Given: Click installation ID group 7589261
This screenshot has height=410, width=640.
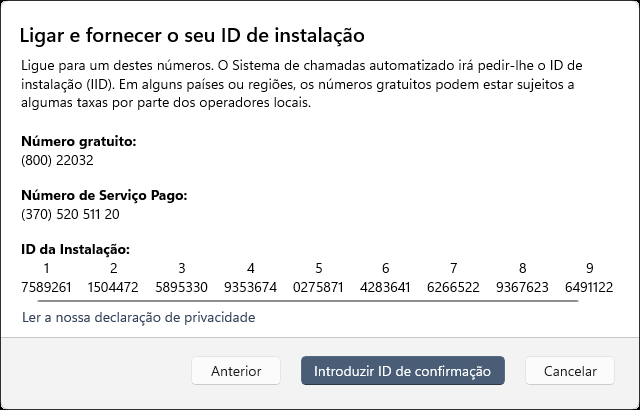Looking at the screenshot, I should [46, 286].
